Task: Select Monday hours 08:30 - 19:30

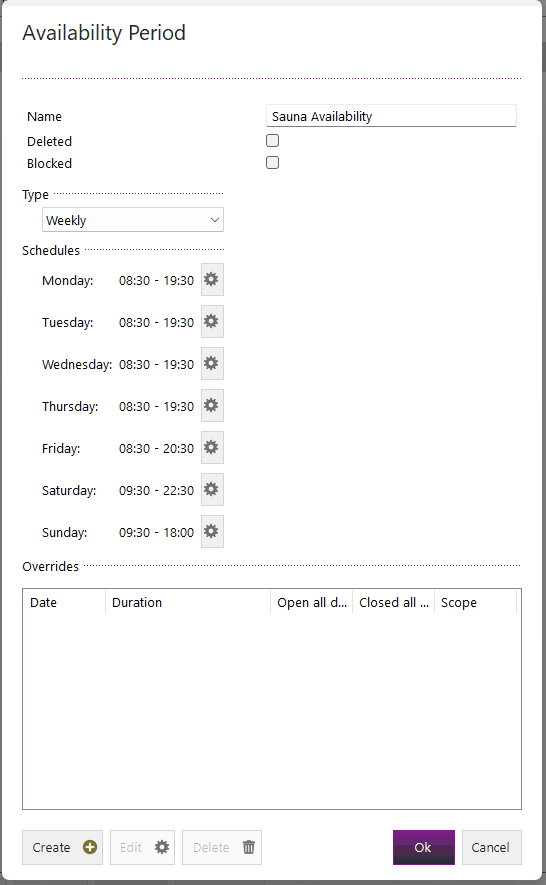Action: pyautogui.click(x=156, y=281)
